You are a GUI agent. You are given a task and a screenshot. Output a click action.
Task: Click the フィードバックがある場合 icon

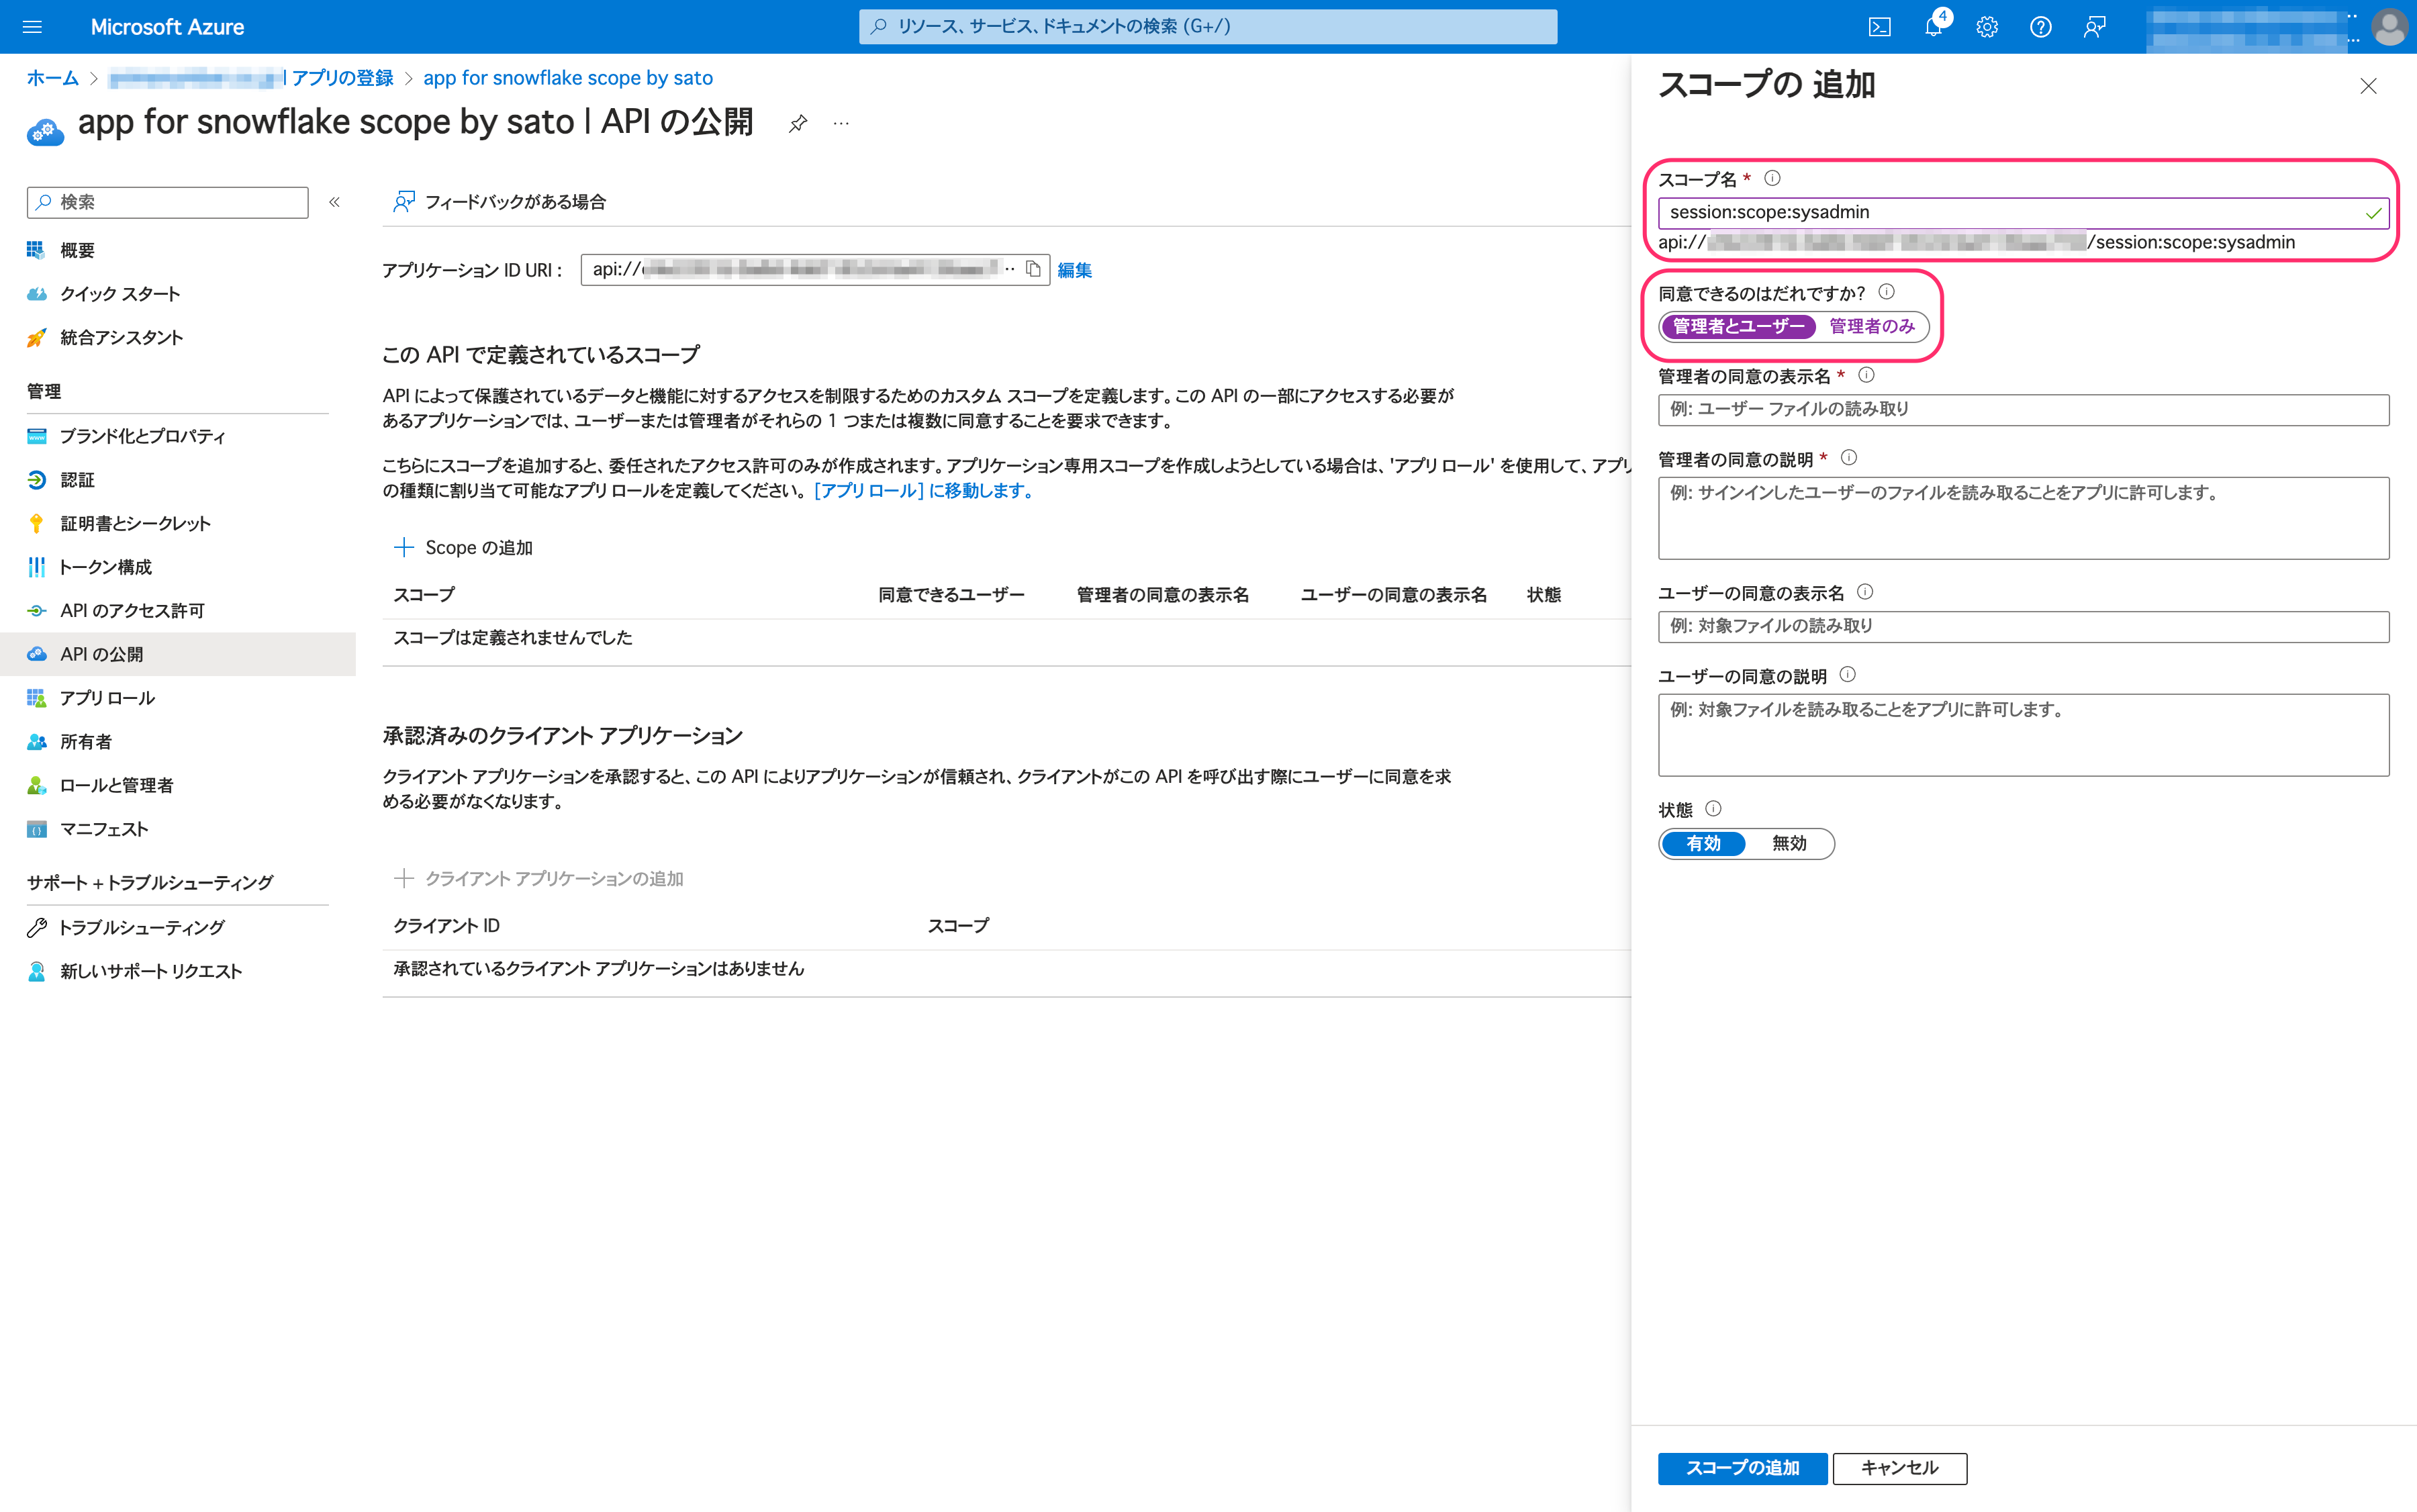tap(404, 202)
